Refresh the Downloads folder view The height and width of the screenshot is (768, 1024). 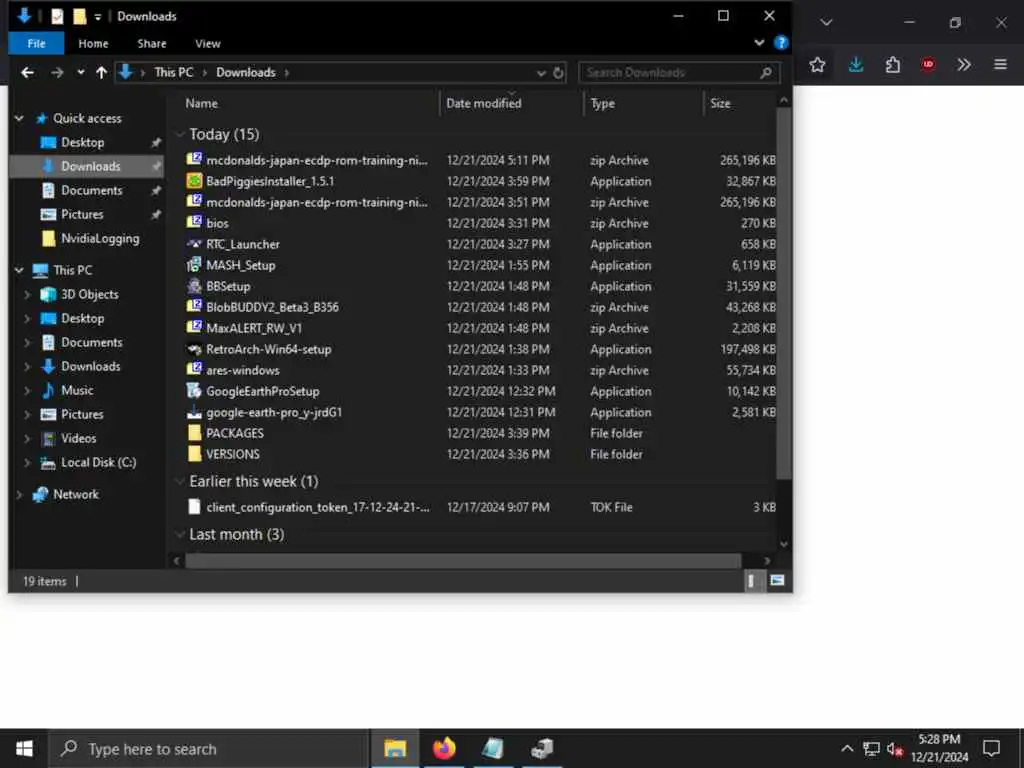[558, 72]
